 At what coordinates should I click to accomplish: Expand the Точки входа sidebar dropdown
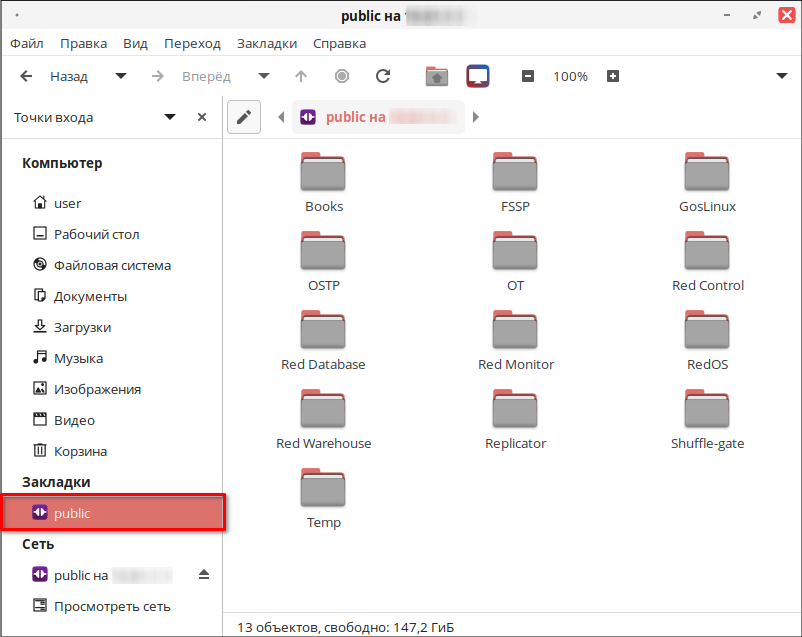point(170,117)
